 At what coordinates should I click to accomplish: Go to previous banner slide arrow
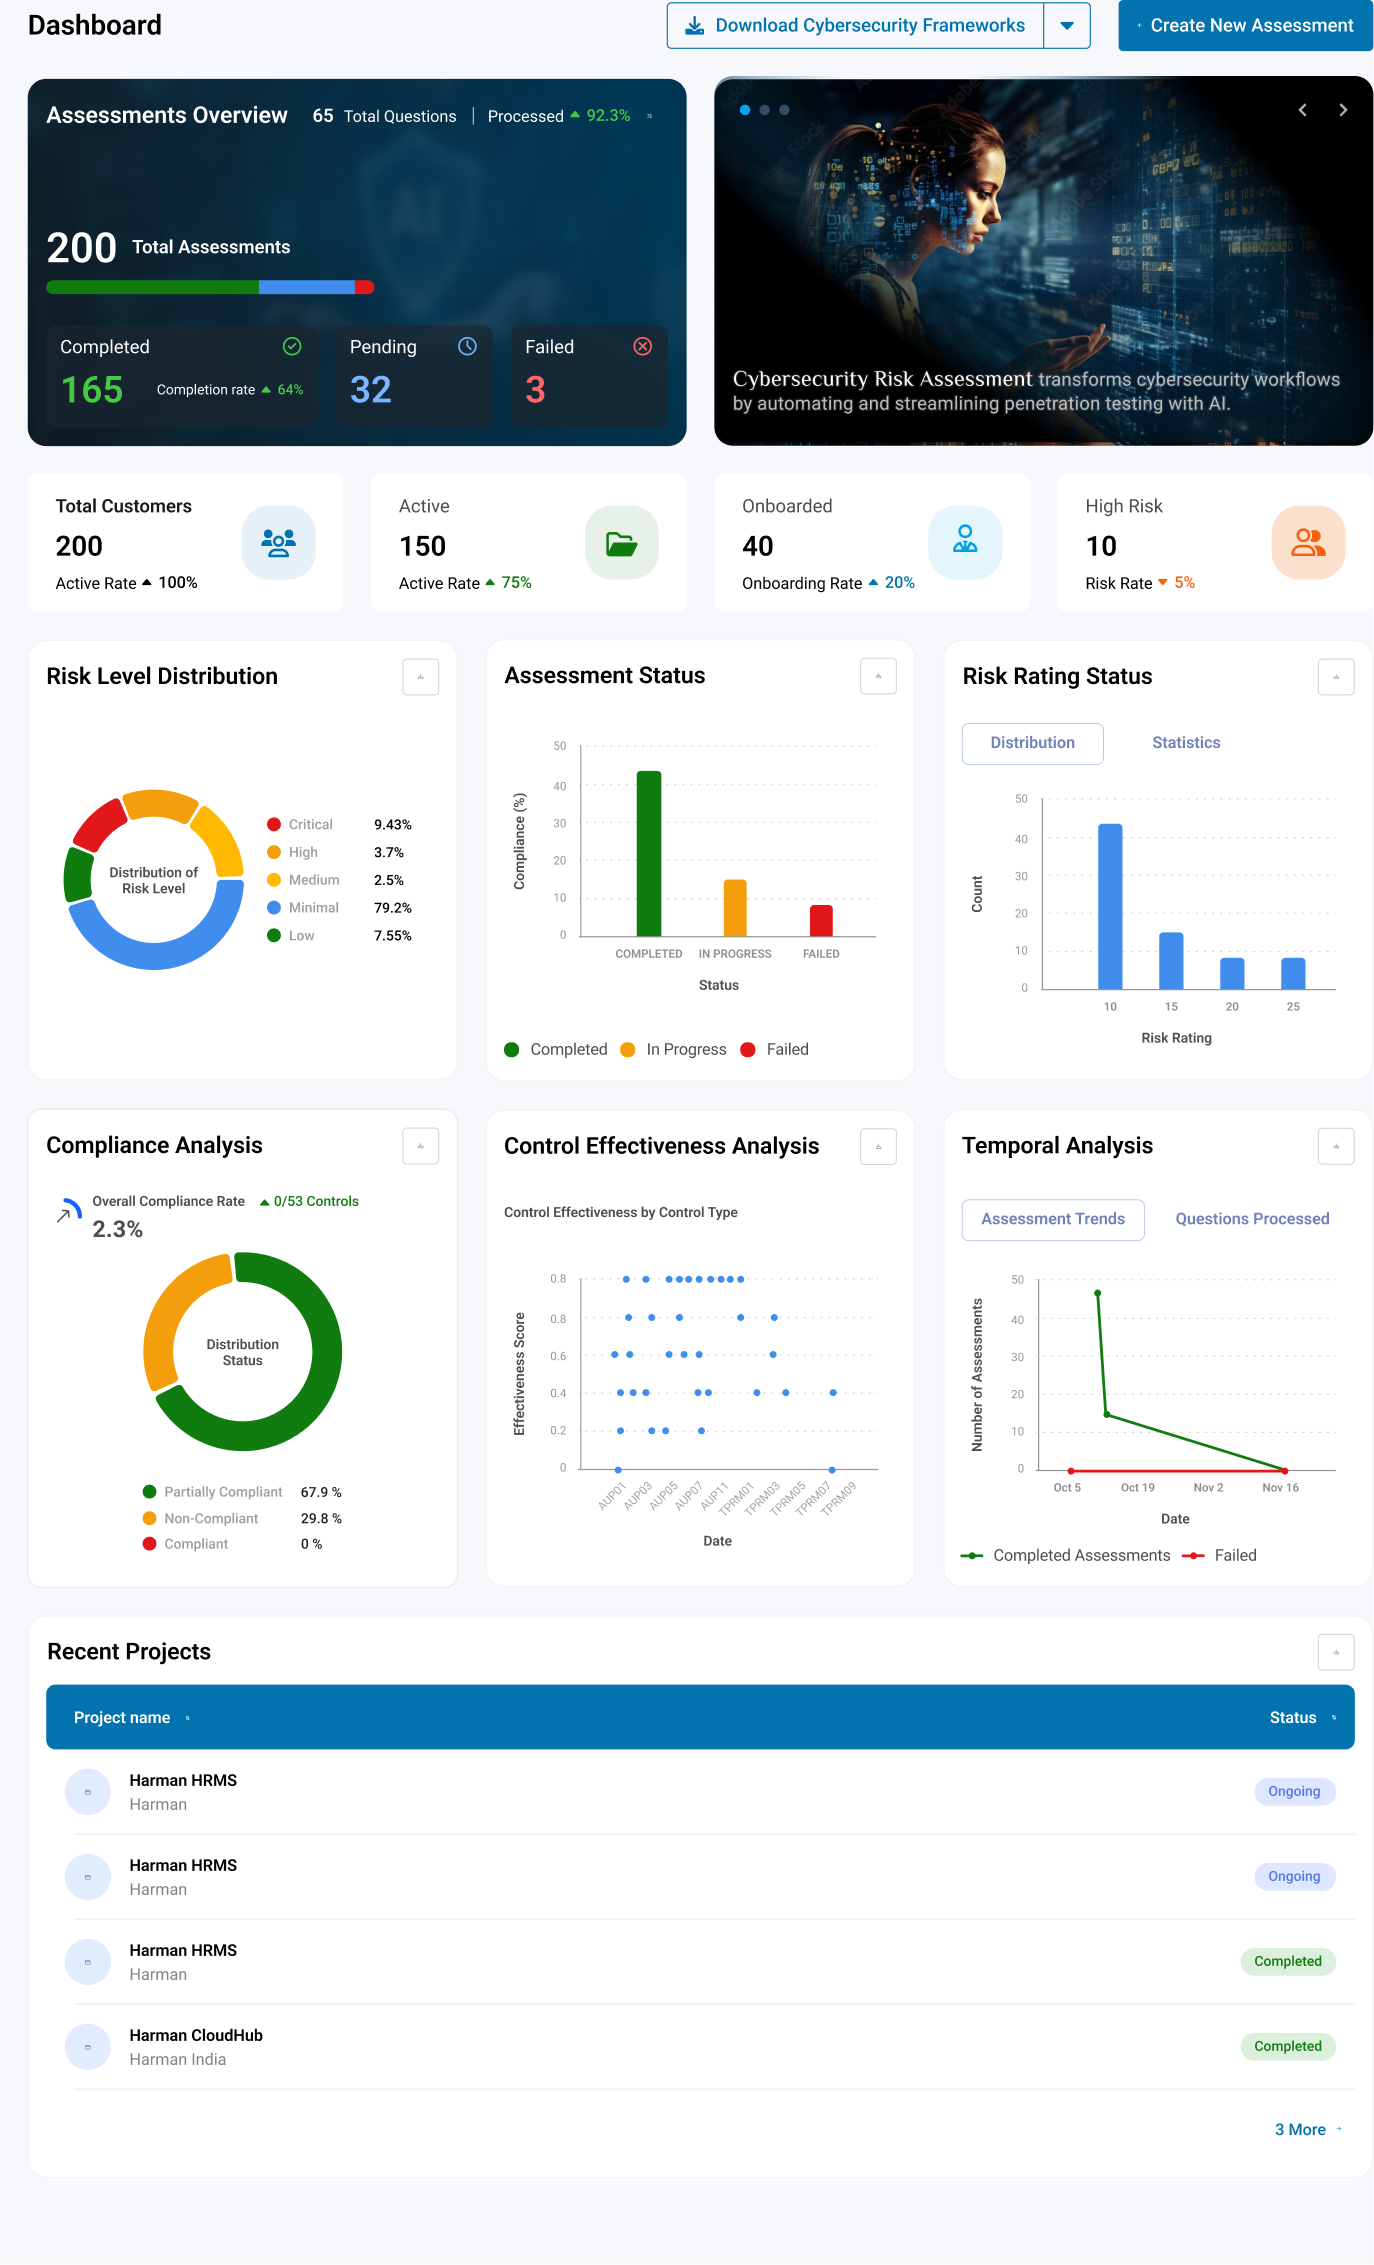pos(1302,110)
